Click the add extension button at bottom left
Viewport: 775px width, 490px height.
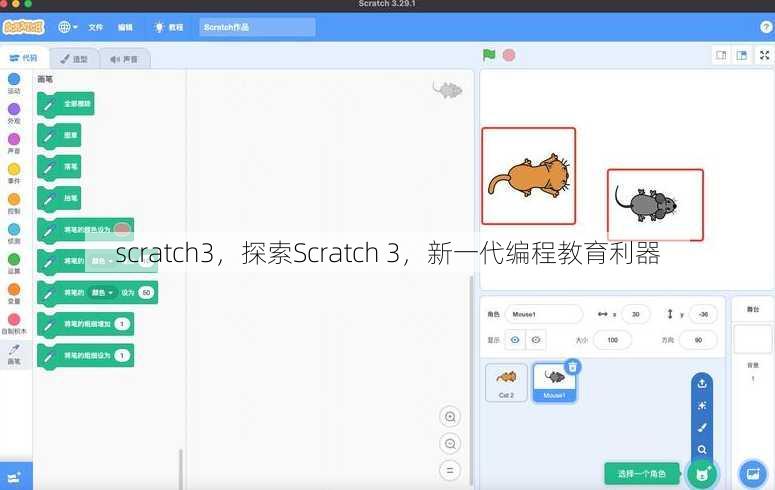15,476
